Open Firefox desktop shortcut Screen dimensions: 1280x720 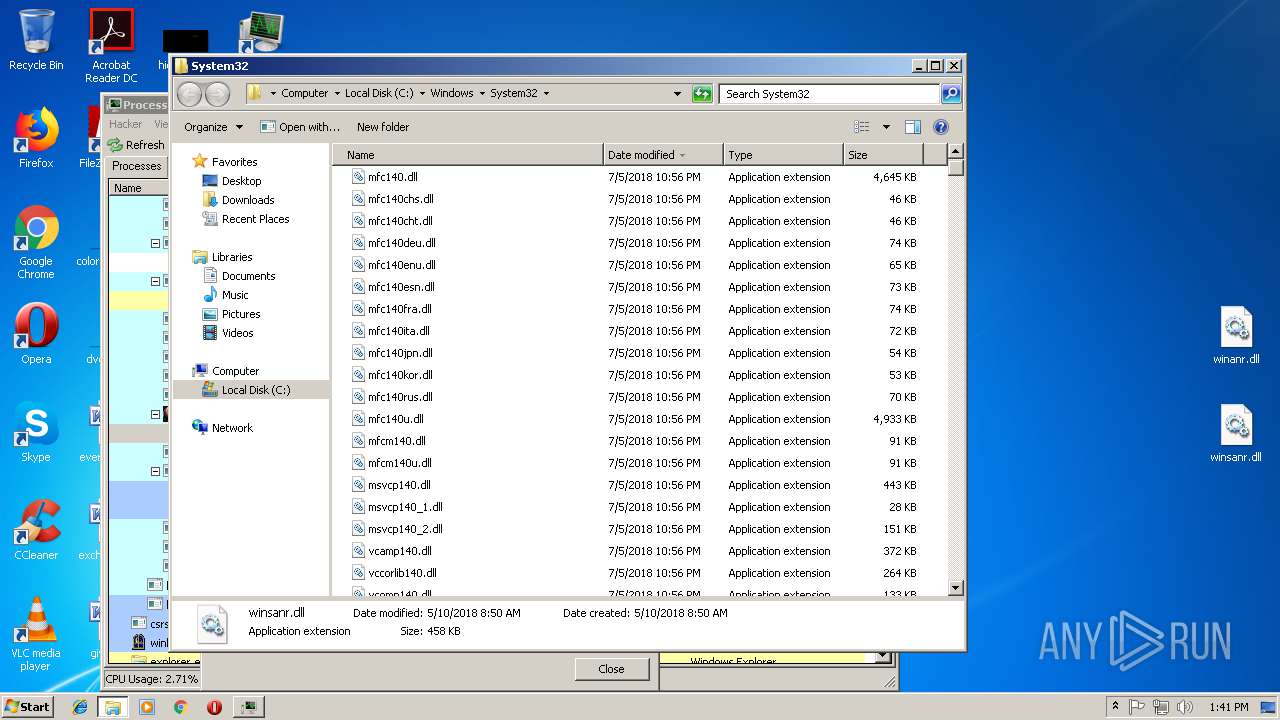[x=36, y=138]
